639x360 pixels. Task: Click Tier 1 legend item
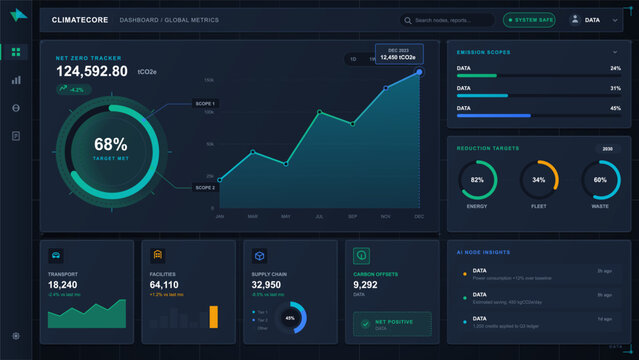(x=260, y=312)
